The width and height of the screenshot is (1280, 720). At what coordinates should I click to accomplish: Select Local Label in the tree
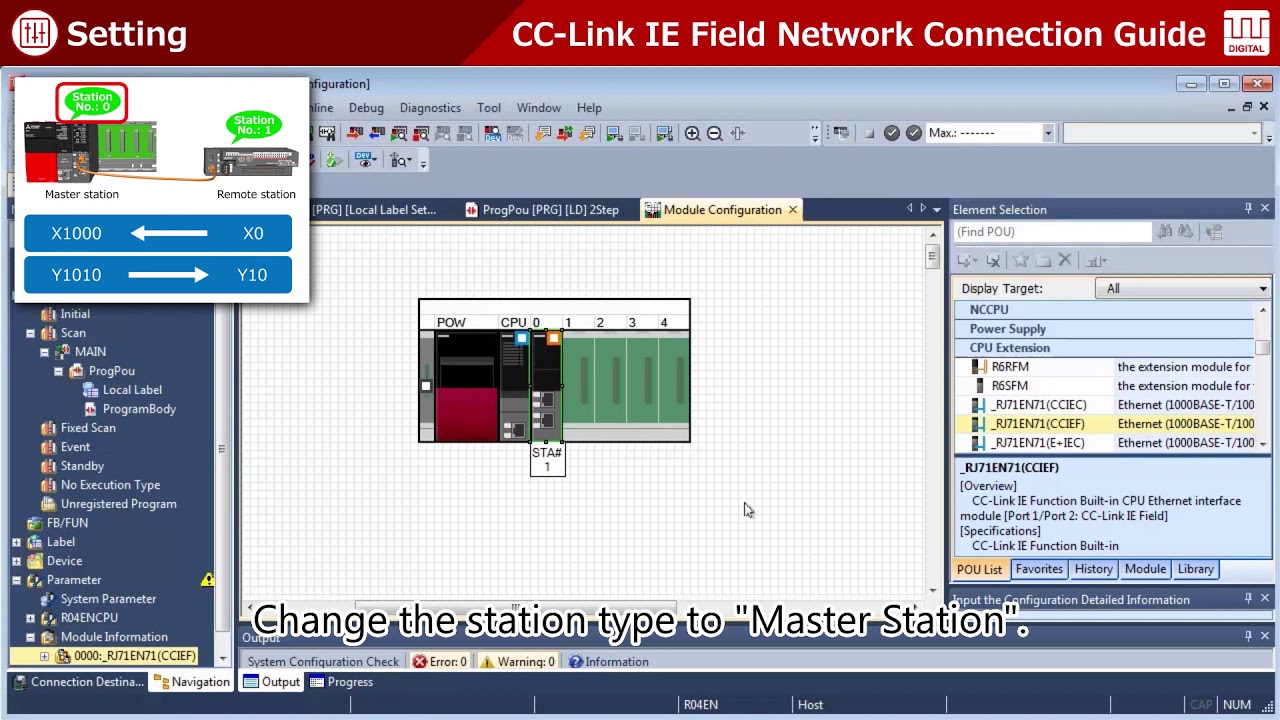point(132,390)
